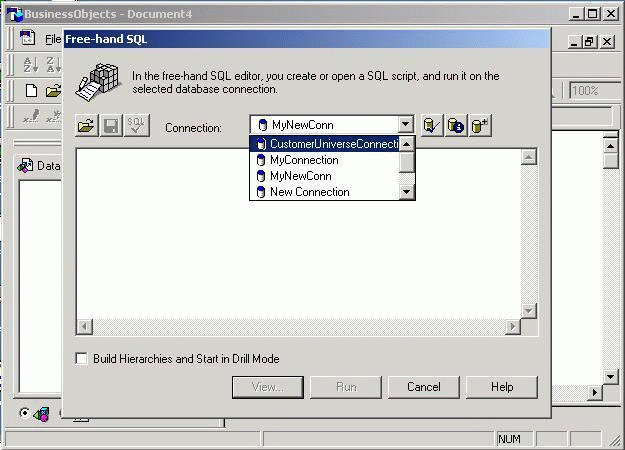
Task: Click the Help button
Action: coord(502,387)
